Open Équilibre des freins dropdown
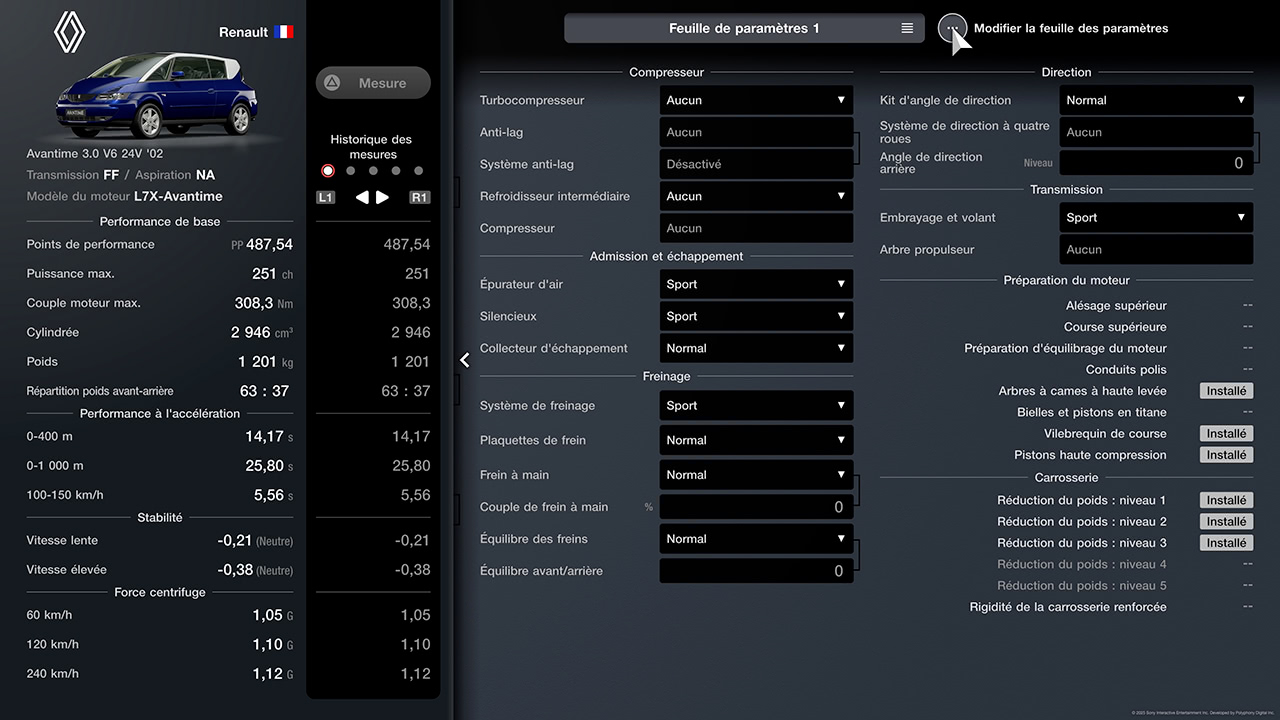 [x=757, y=539]
